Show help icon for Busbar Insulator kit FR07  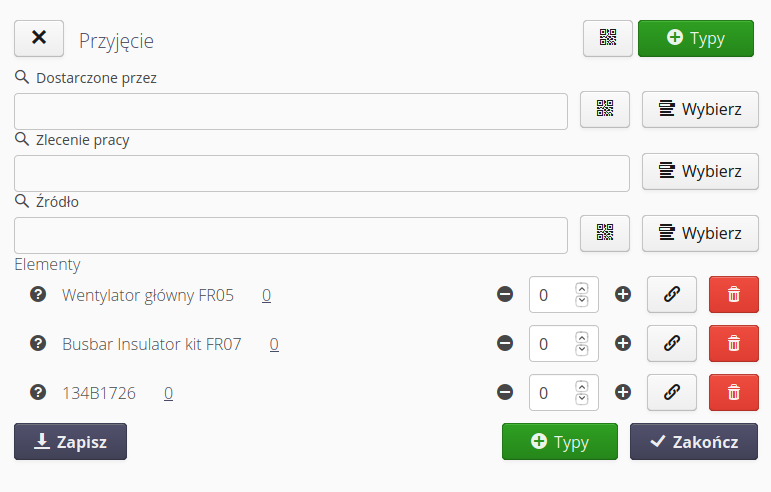coord(39,343)
